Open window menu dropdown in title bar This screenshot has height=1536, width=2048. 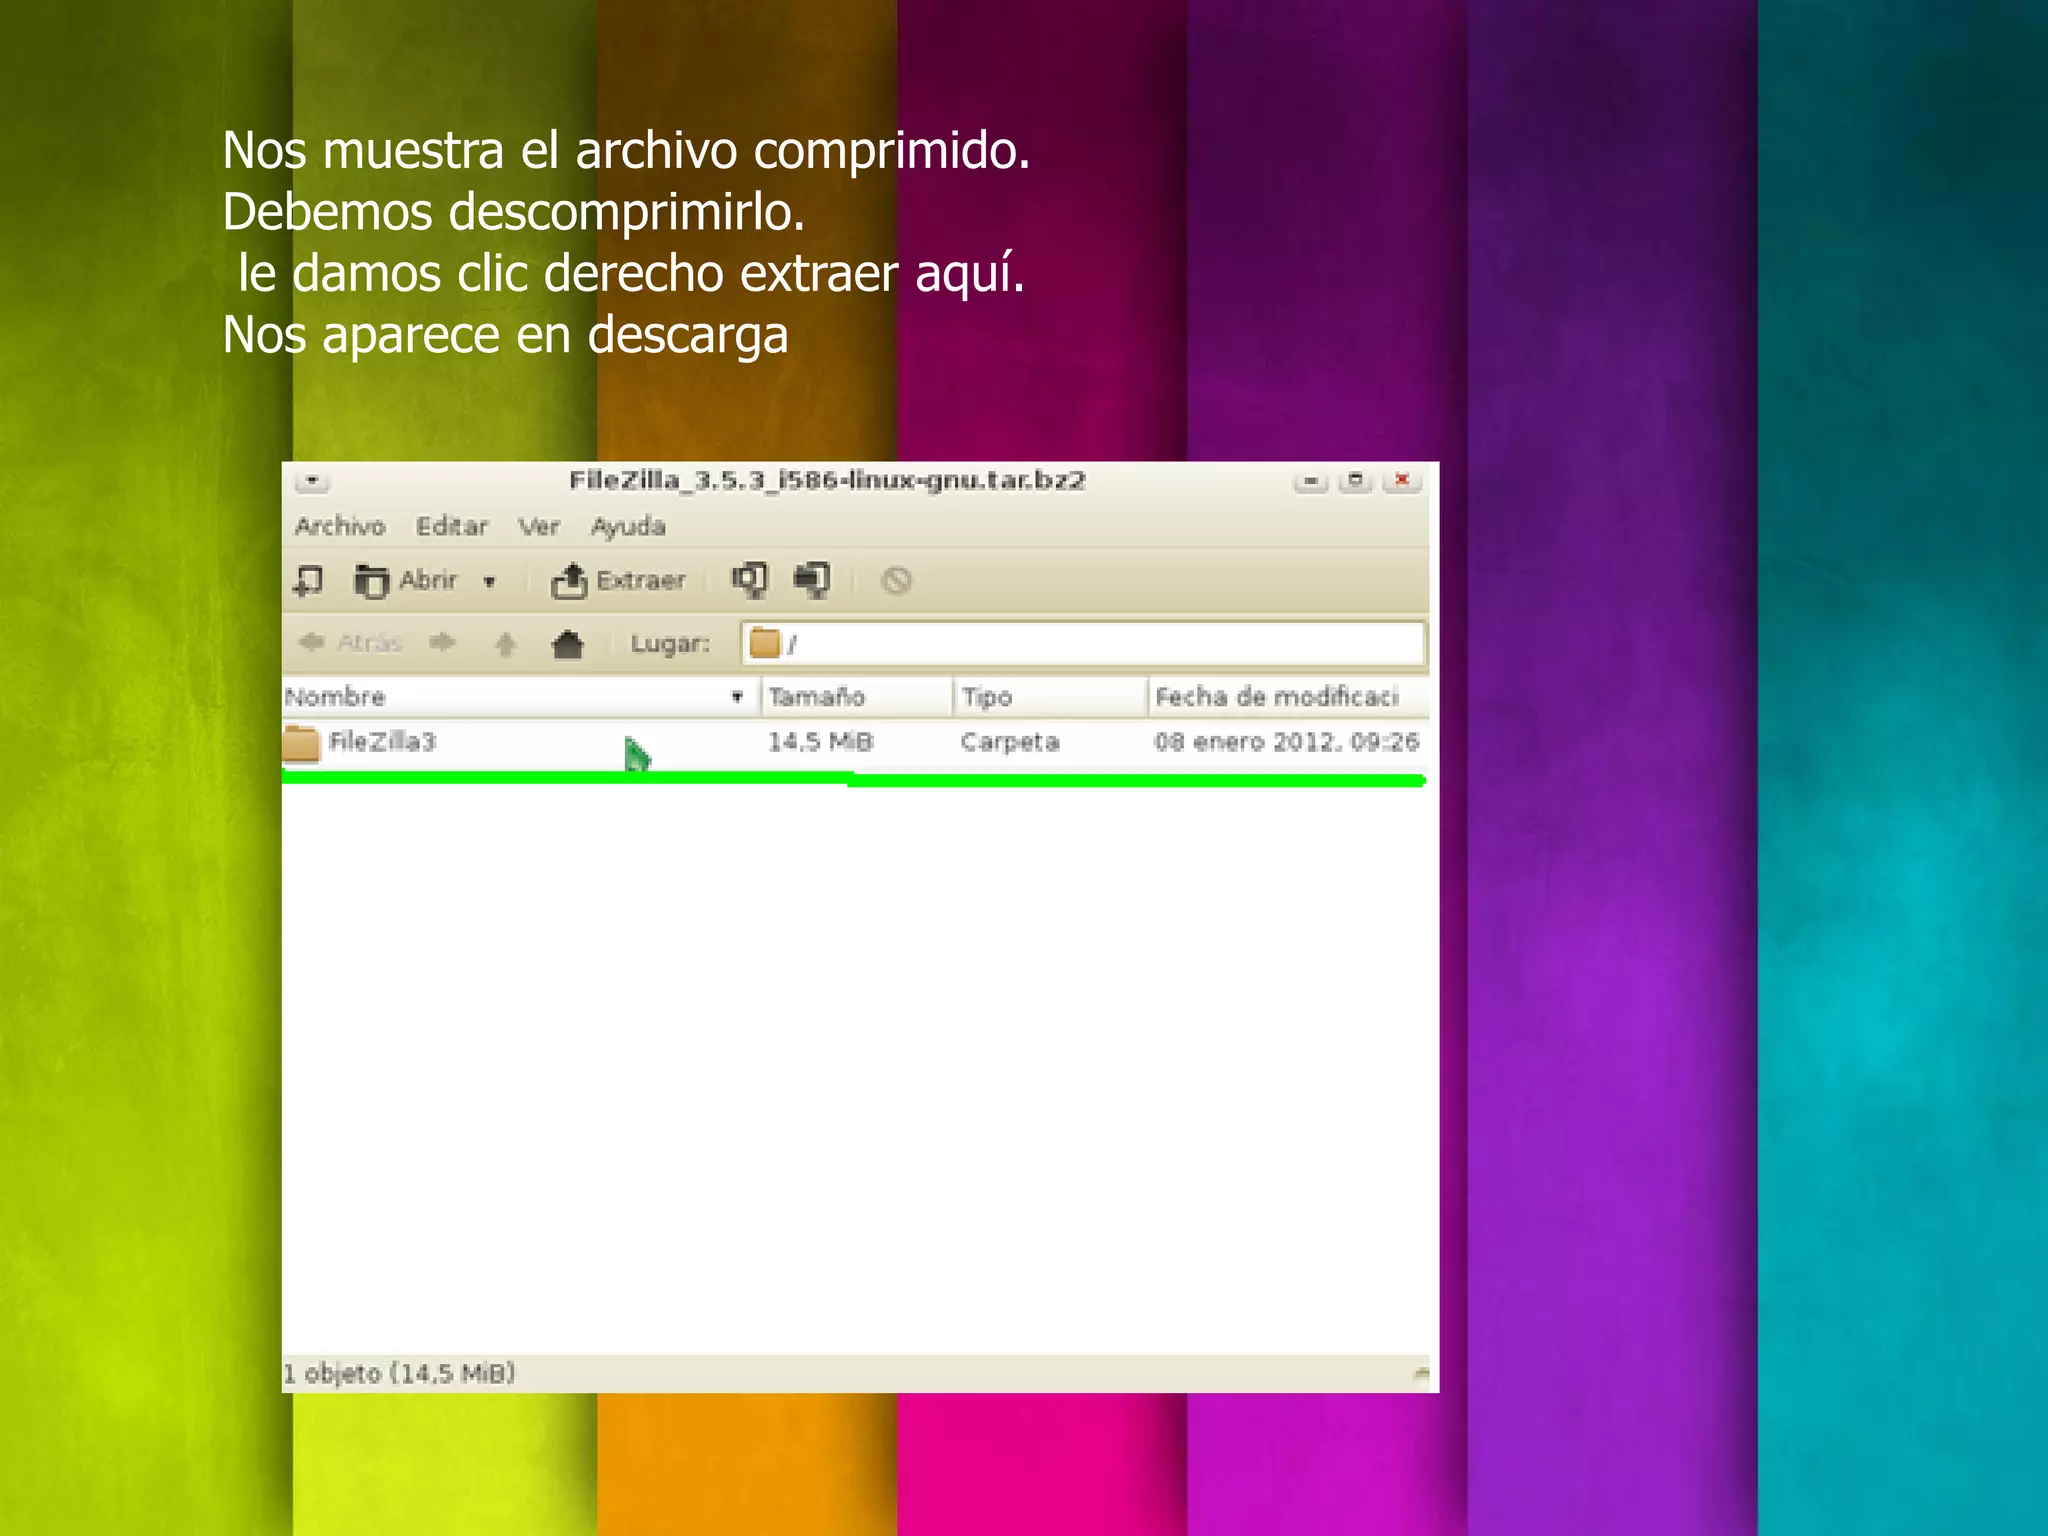tap(312, 481)
